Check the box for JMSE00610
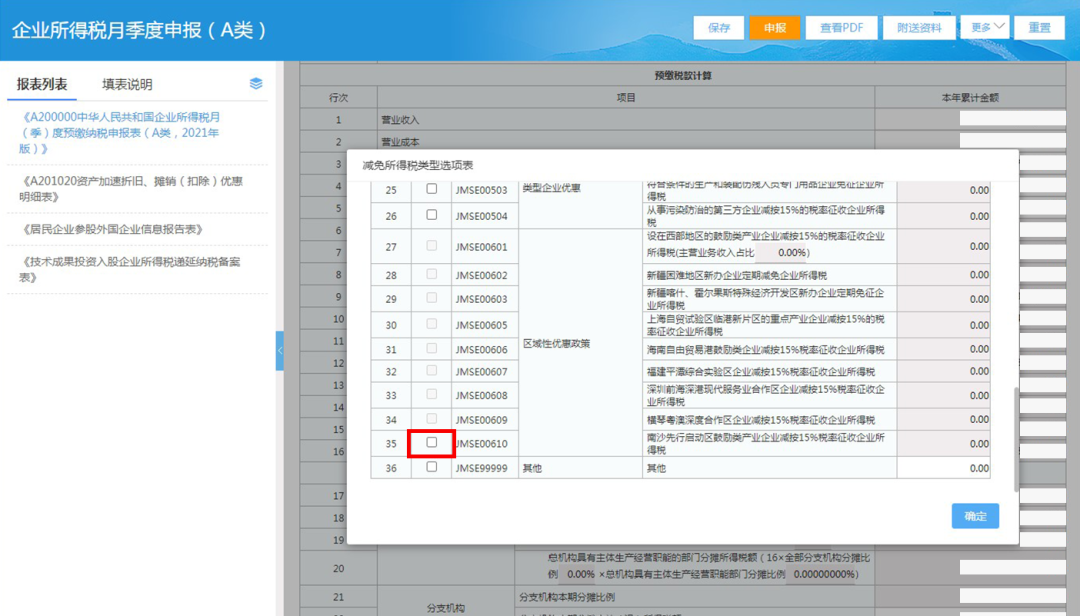 click(x=431, y=442)
